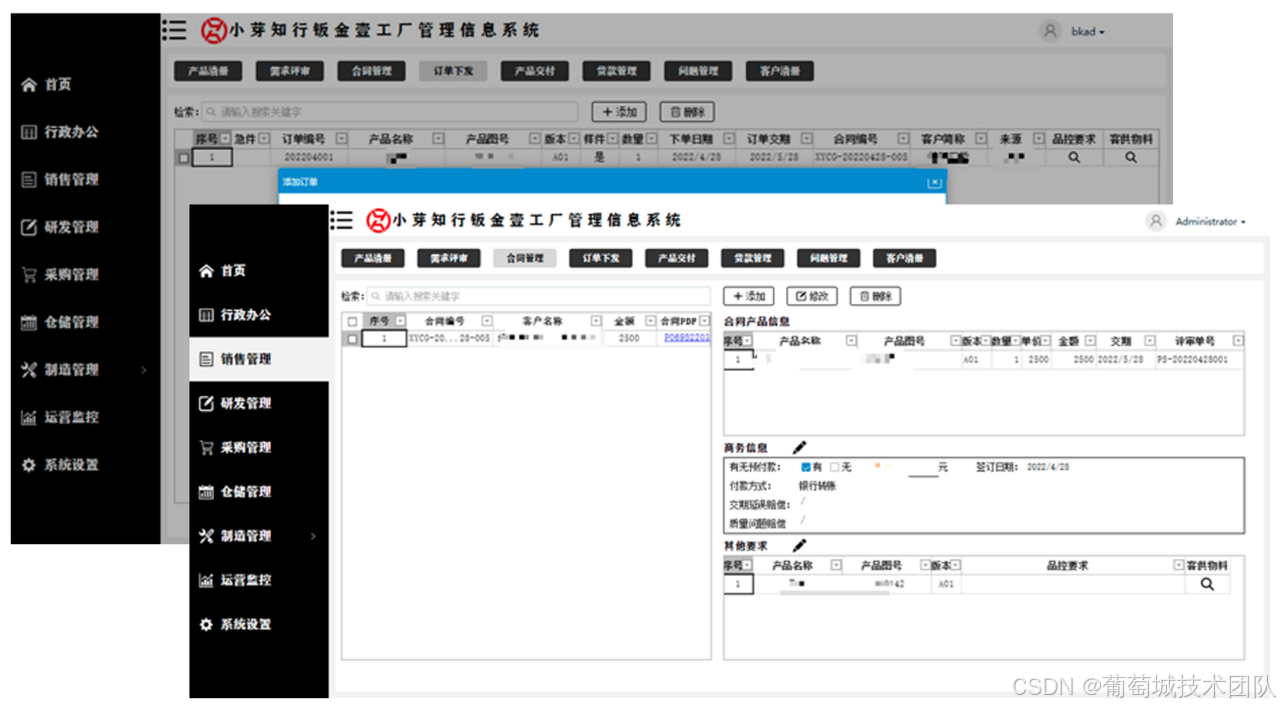Click 运营监控 chart icon in back window sidebar
The height and width of the screenshot is (708, 1280).
[29, 418]
